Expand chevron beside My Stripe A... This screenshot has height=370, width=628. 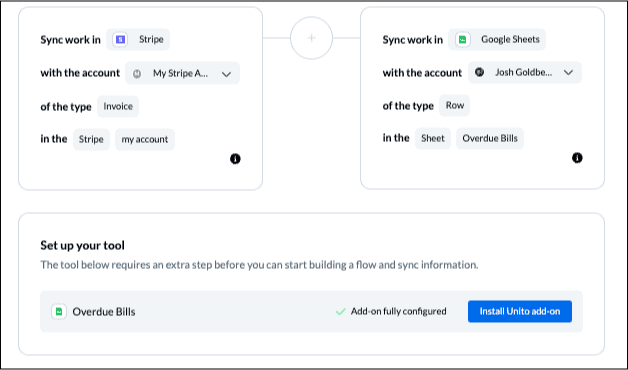227,74
